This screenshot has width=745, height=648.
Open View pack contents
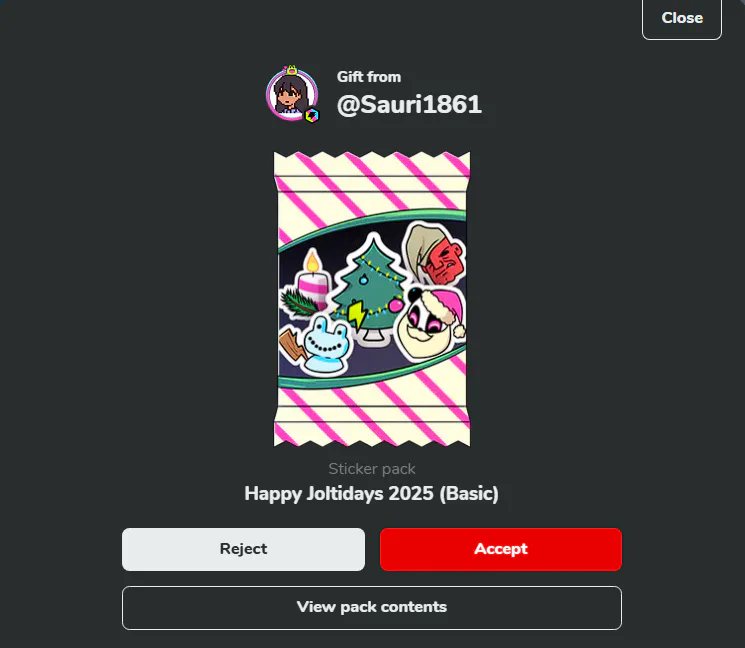click(372, 608)
